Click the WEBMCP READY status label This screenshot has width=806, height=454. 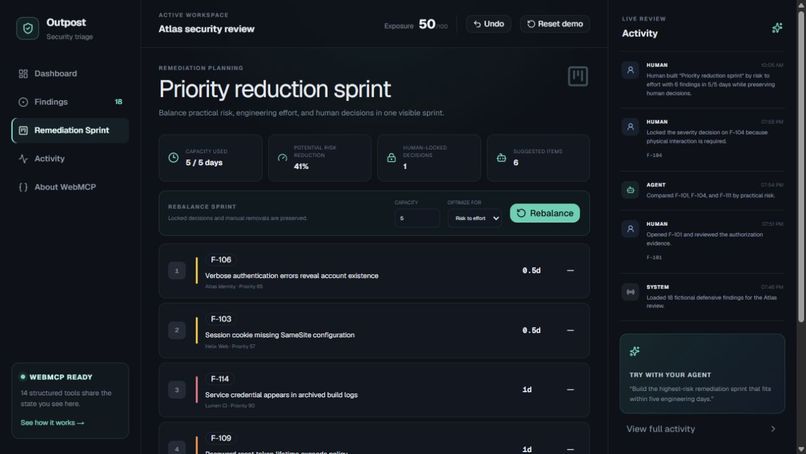(x=61, y=377)
